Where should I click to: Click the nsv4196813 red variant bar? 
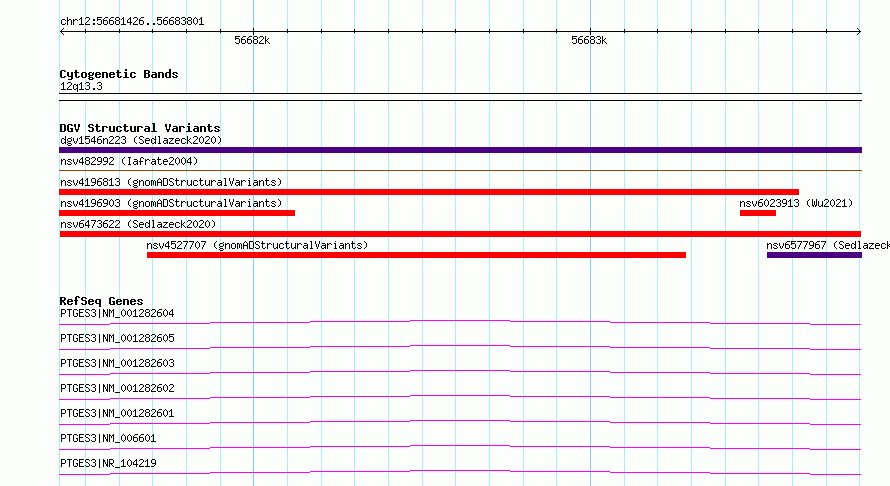click(429, 192)
